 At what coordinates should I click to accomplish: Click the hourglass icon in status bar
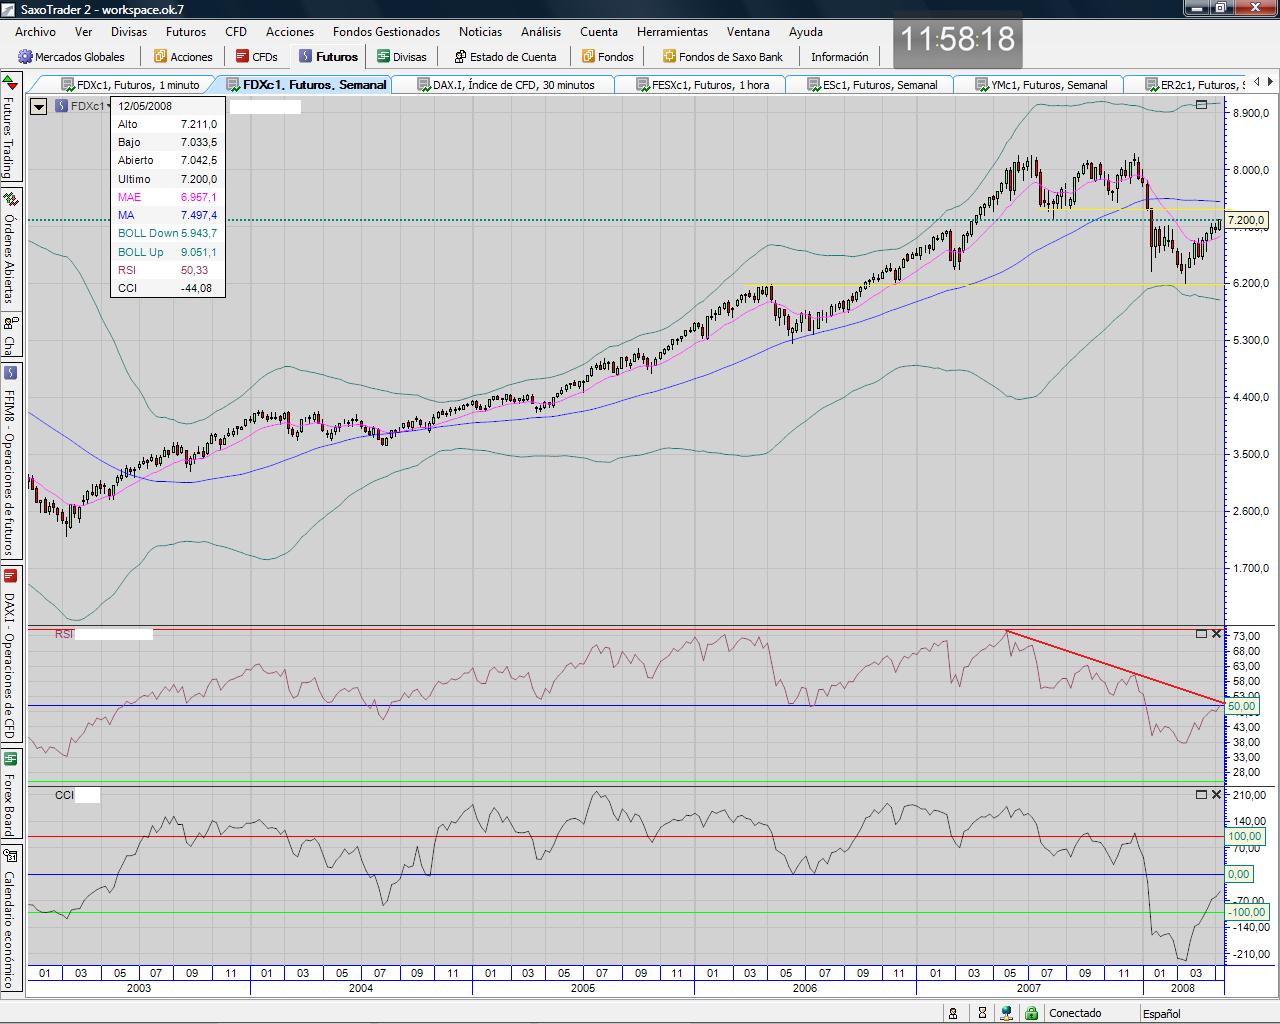980,1013
